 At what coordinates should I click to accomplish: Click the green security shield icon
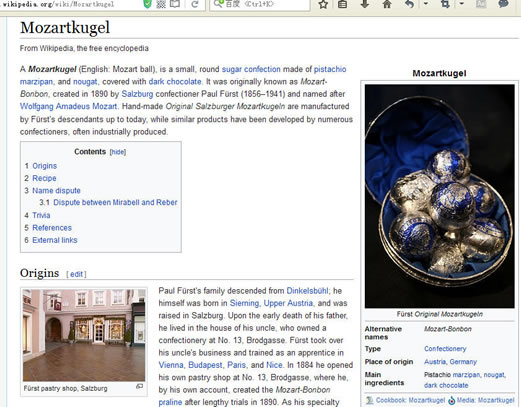point(147,4)
